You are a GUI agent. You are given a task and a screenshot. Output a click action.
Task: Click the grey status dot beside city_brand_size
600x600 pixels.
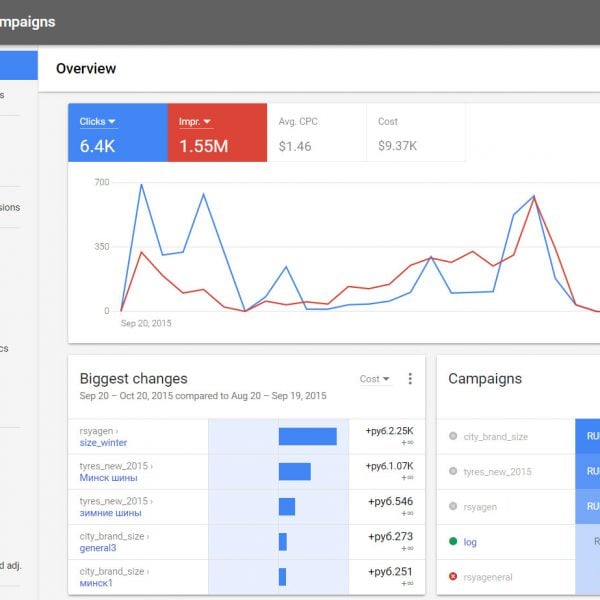[x=453, y=436]
